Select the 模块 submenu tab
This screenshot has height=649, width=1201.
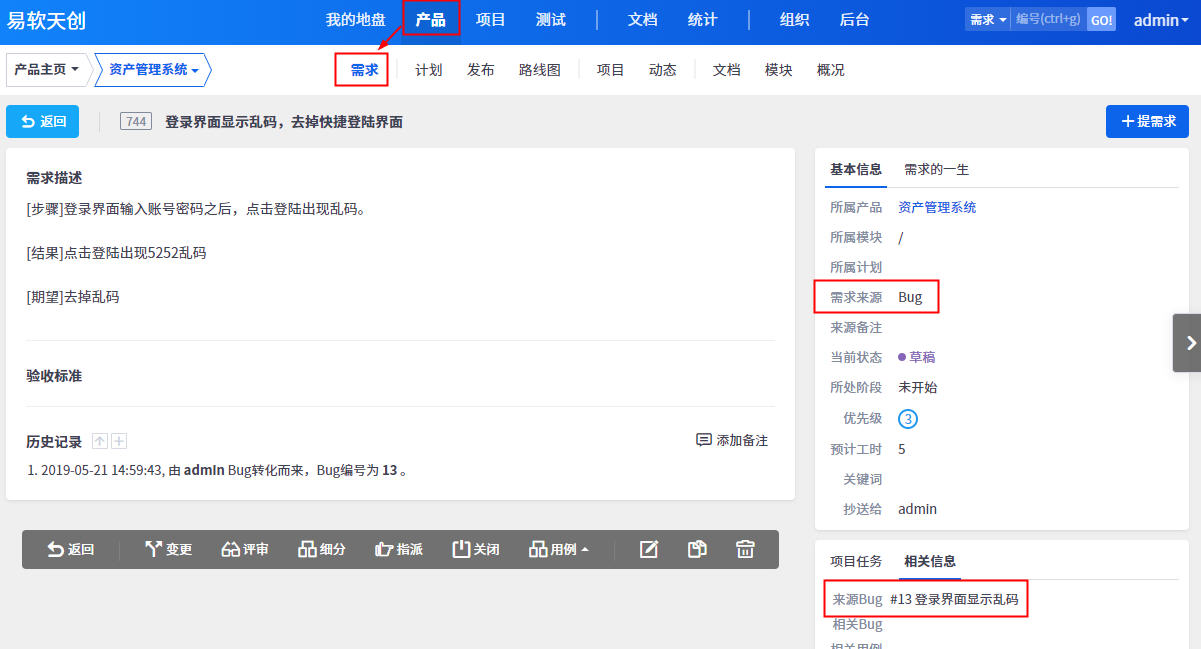click(778, 69)
